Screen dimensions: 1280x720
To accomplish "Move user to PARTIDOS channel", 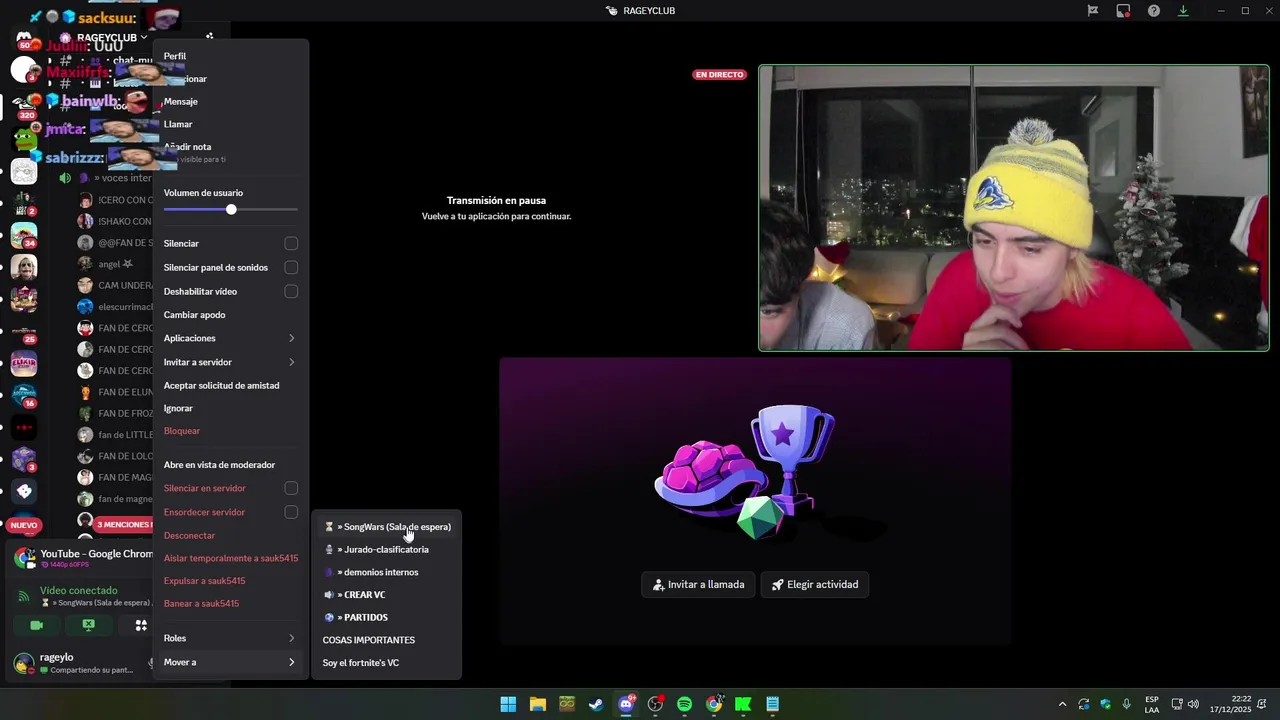I will click(387, 618).
